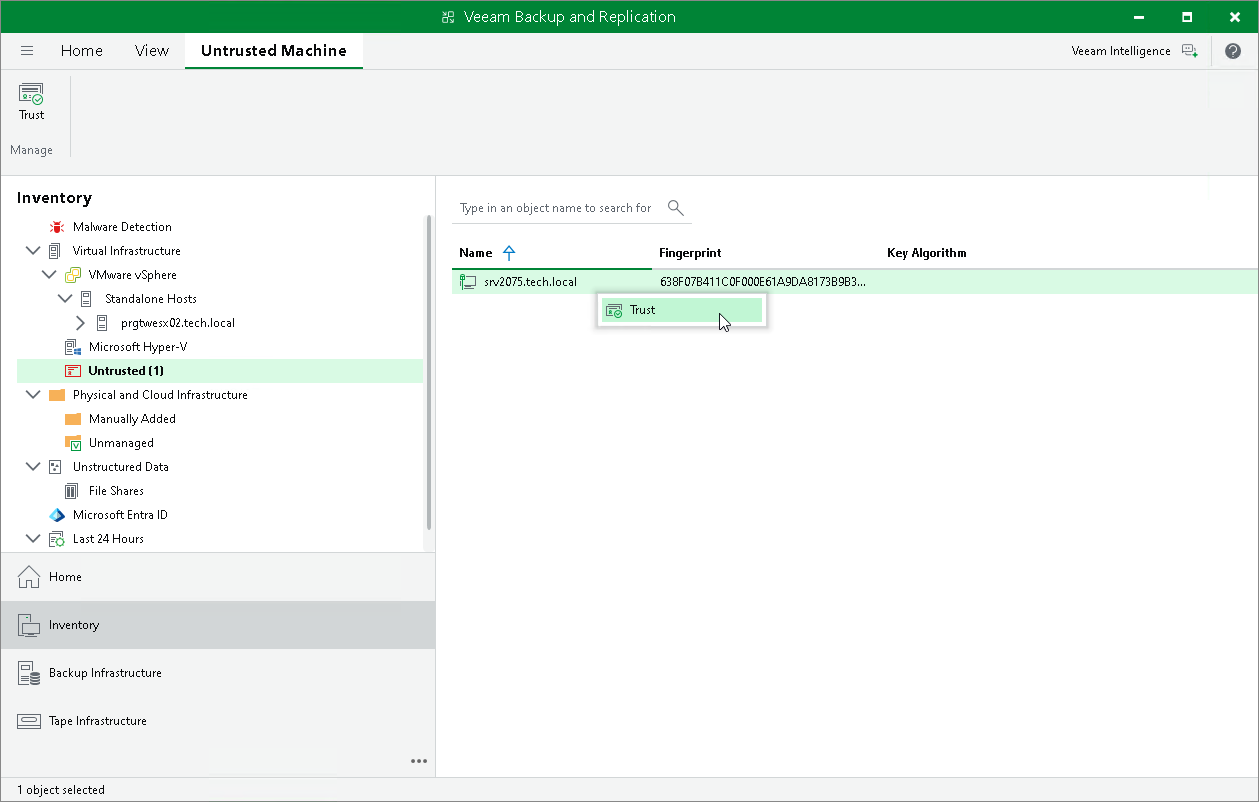
Task: Open Backup Infrastructure view
Action: (218, 673)
